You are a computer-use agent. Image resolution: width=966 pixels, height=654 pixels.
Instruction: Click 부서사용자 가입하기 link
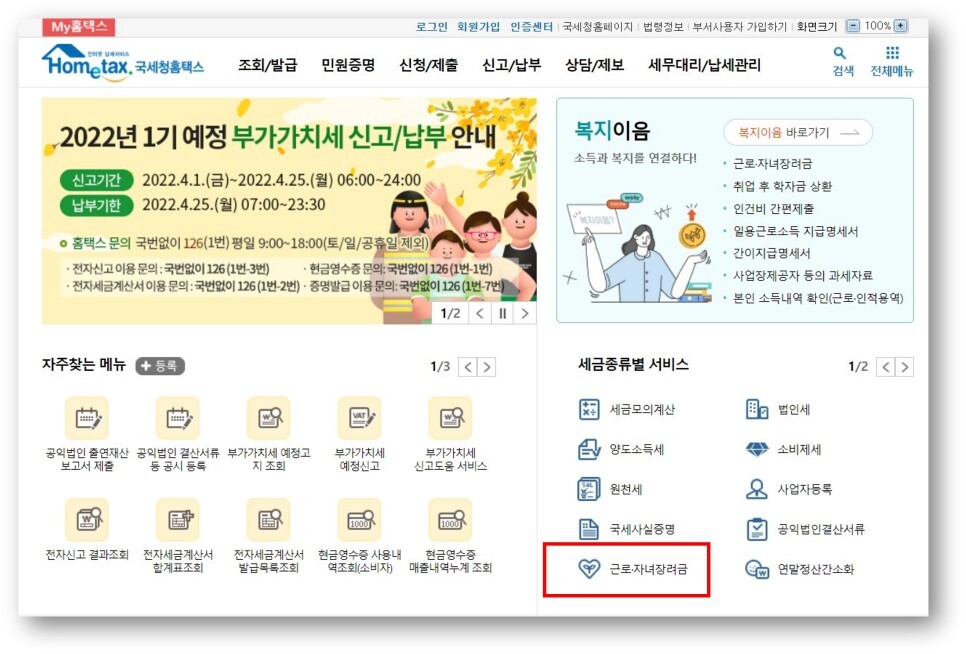740,26
